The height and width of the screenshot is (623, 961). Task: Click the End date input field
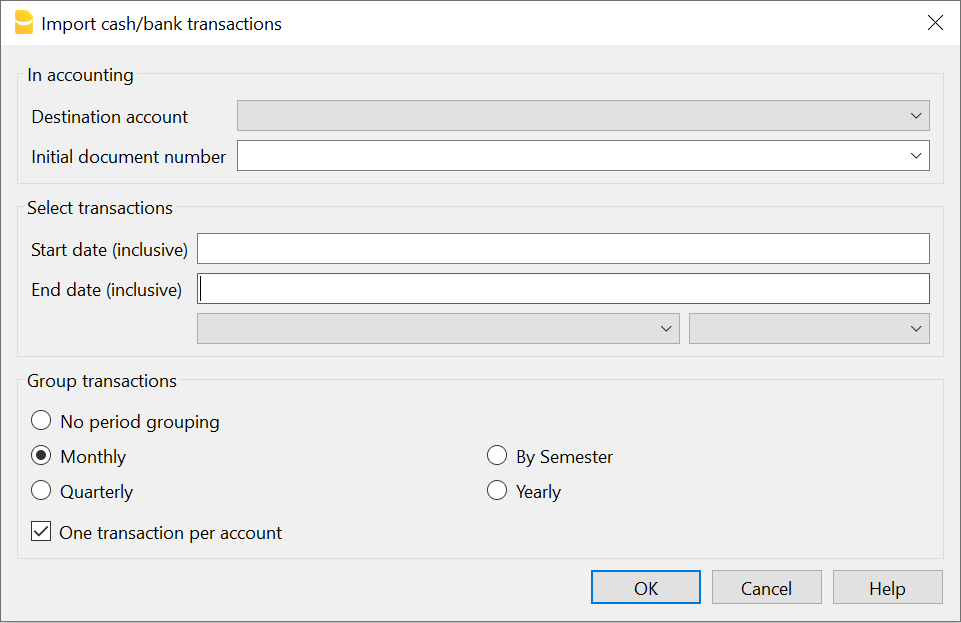(x=563, y=288)
